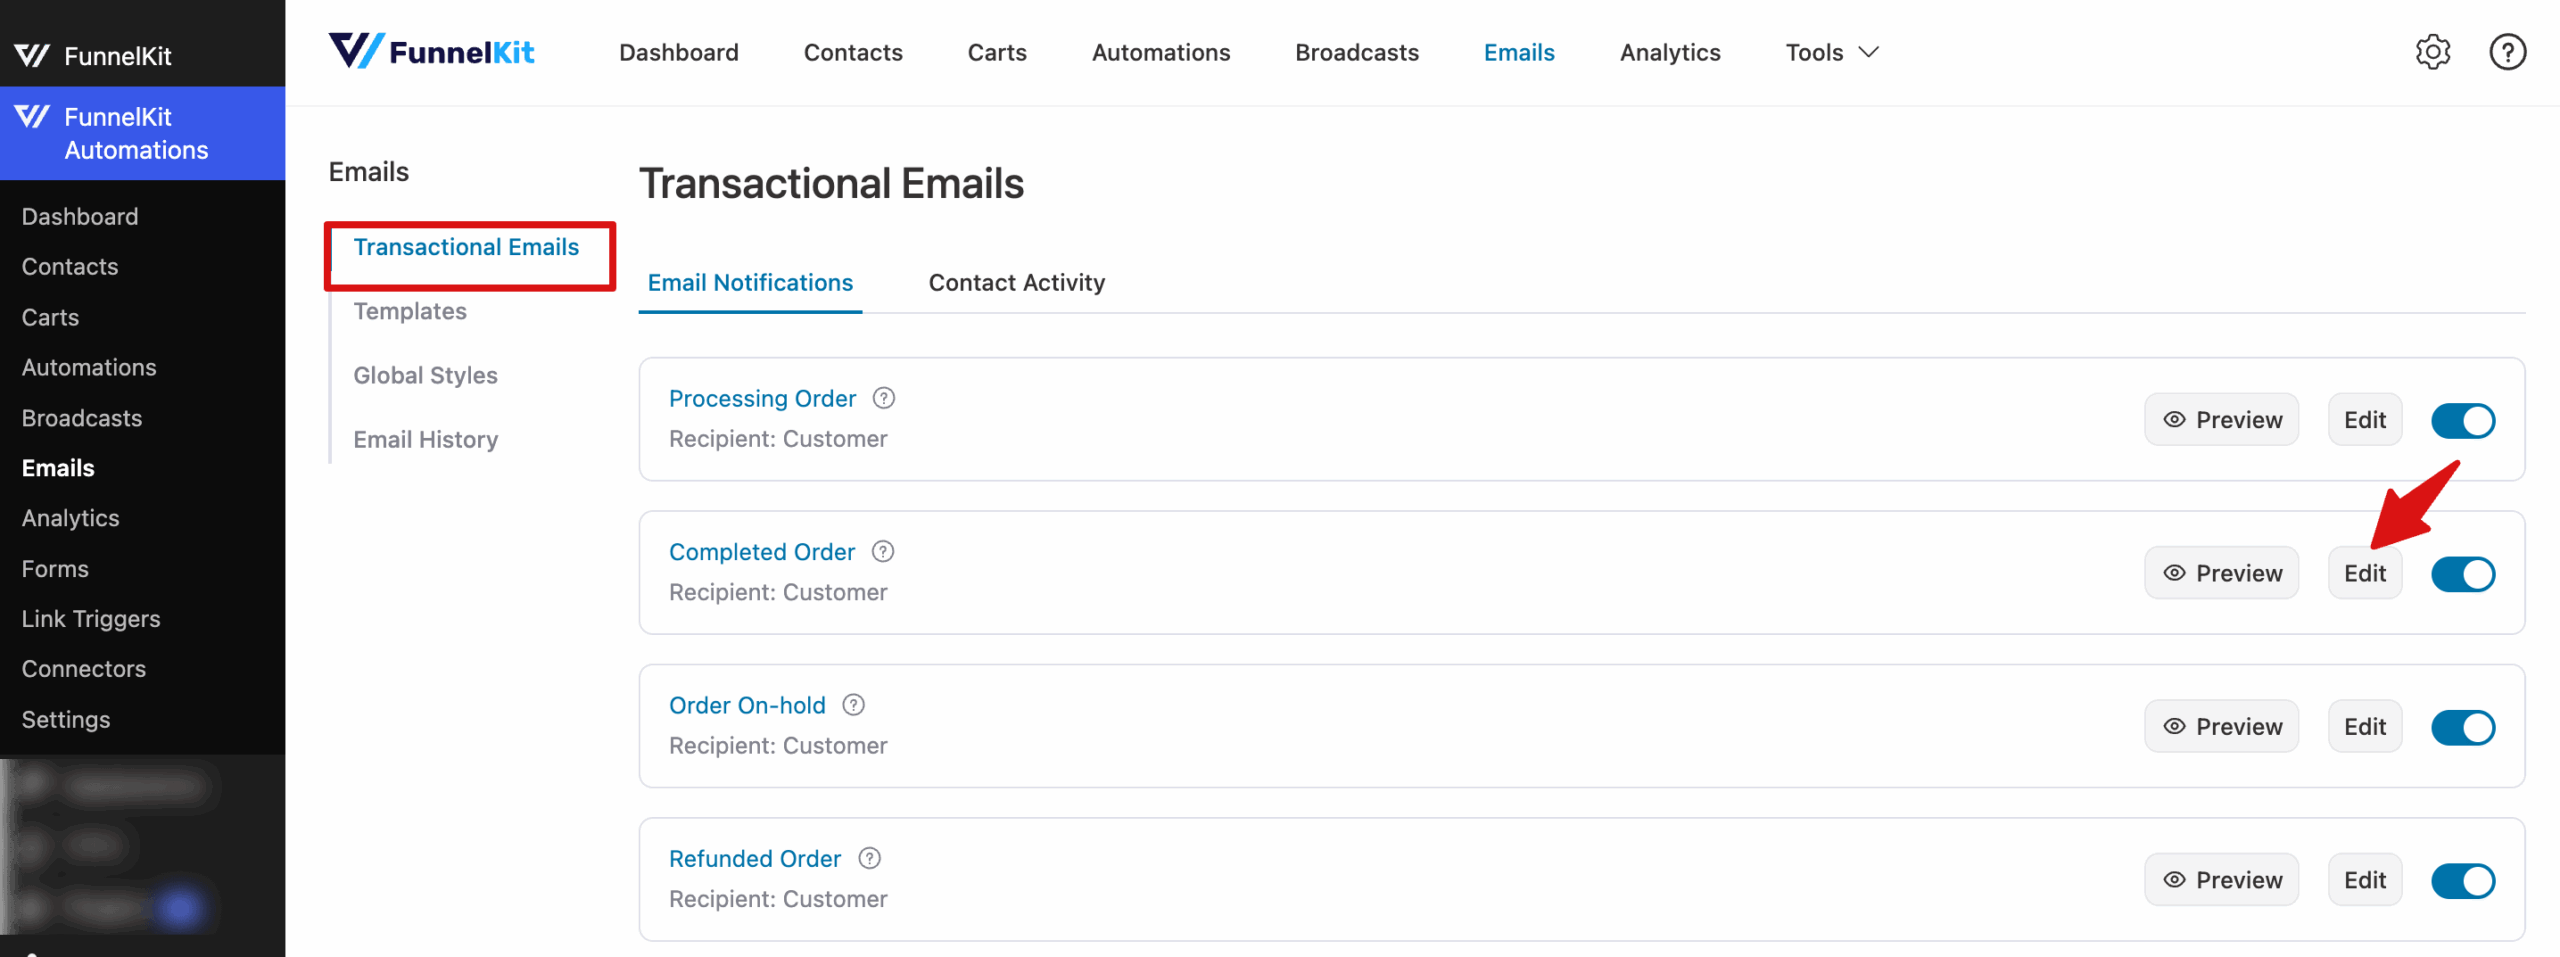Image resolution: width=2560 pixels, height=957 pixels.
Task: Open Contacts in top navigation
Action: (853, 52)
